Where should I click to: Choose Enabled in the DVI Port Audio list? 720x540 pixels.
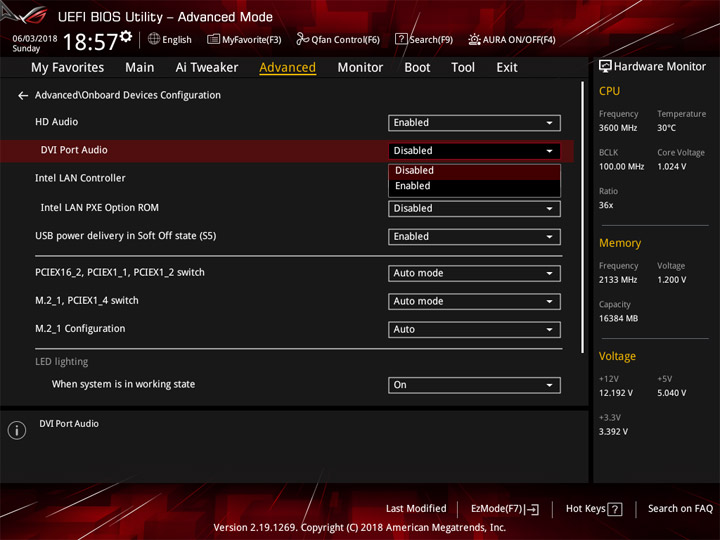474,186
